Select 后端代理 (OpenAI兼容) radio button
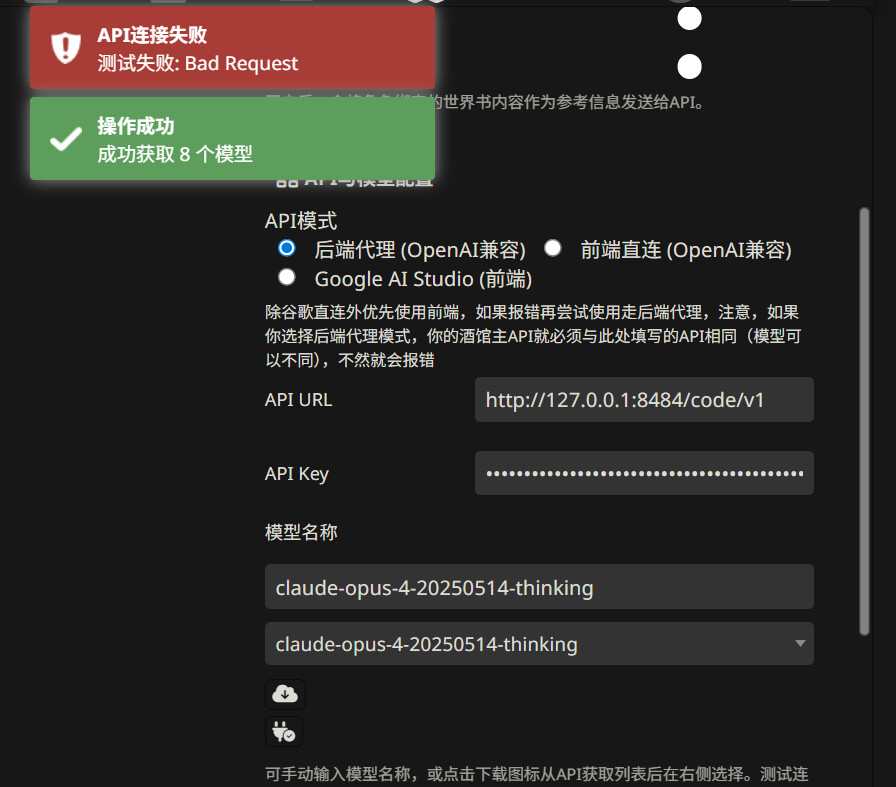 (287, 248)
